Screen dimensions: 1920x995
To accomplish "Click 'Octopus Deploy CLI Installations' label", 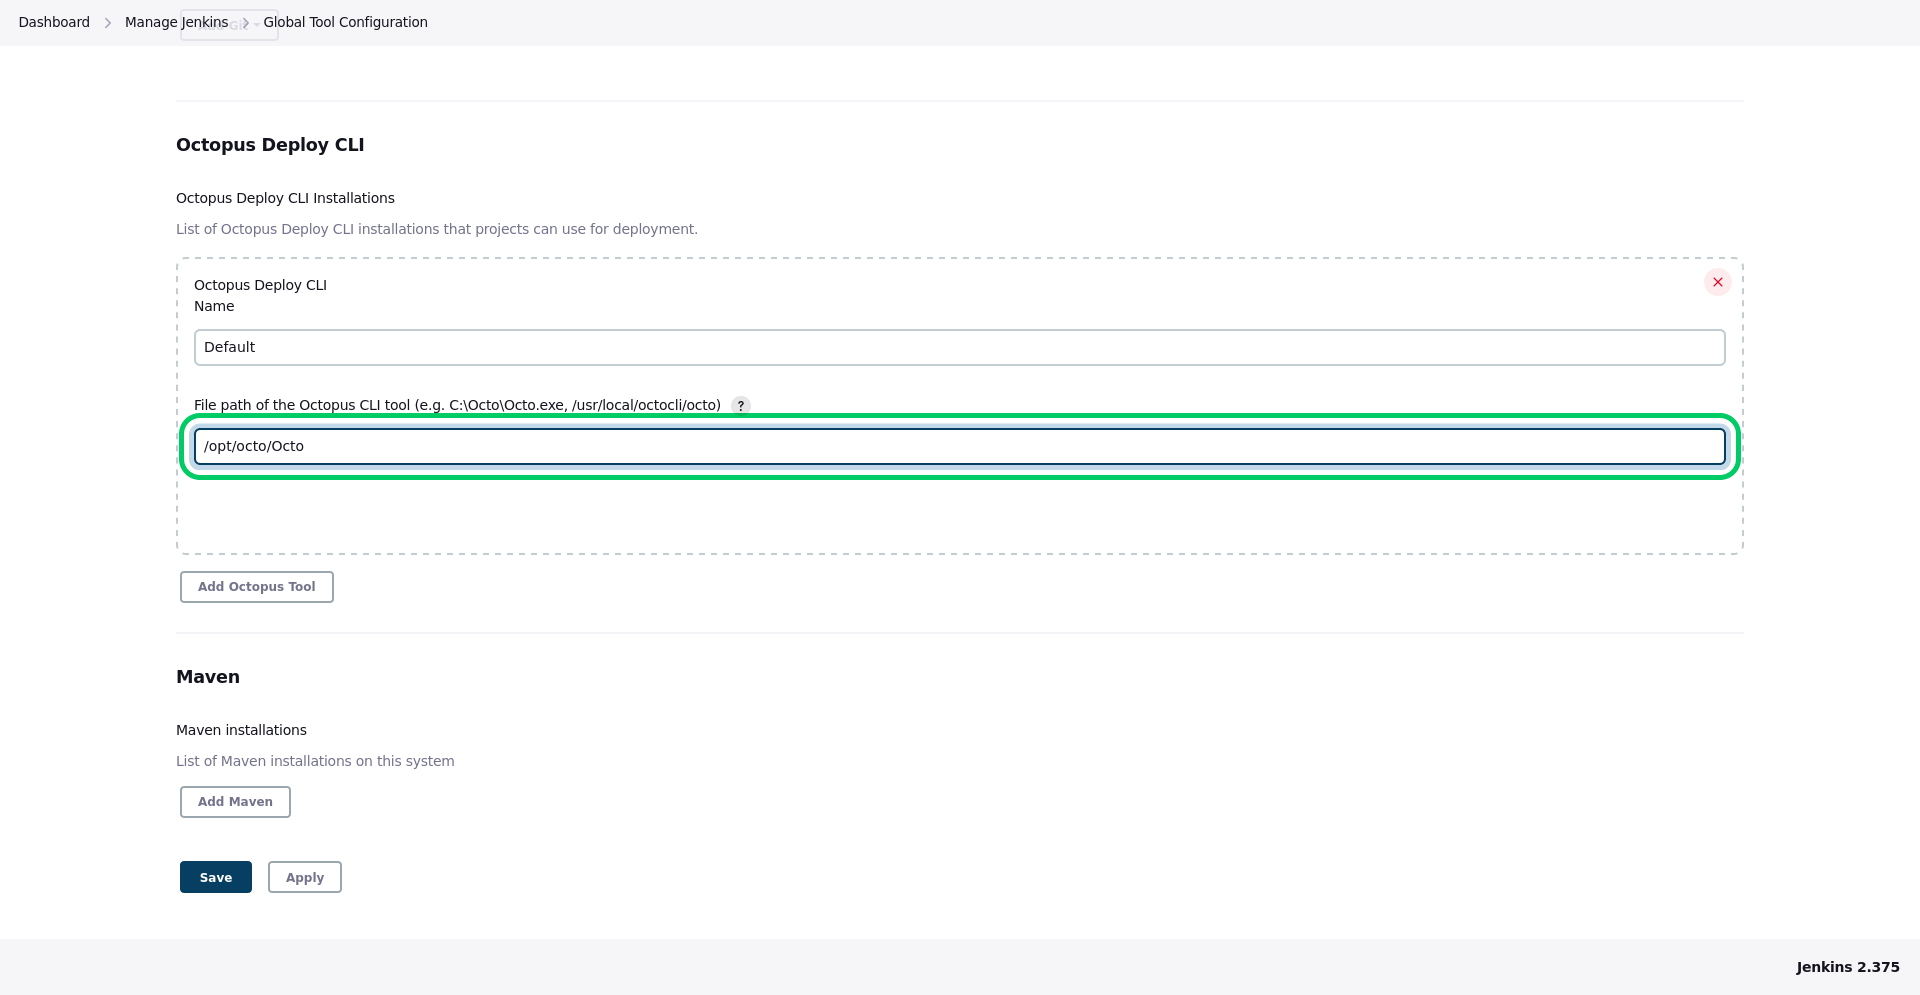I will pos(285,198).
